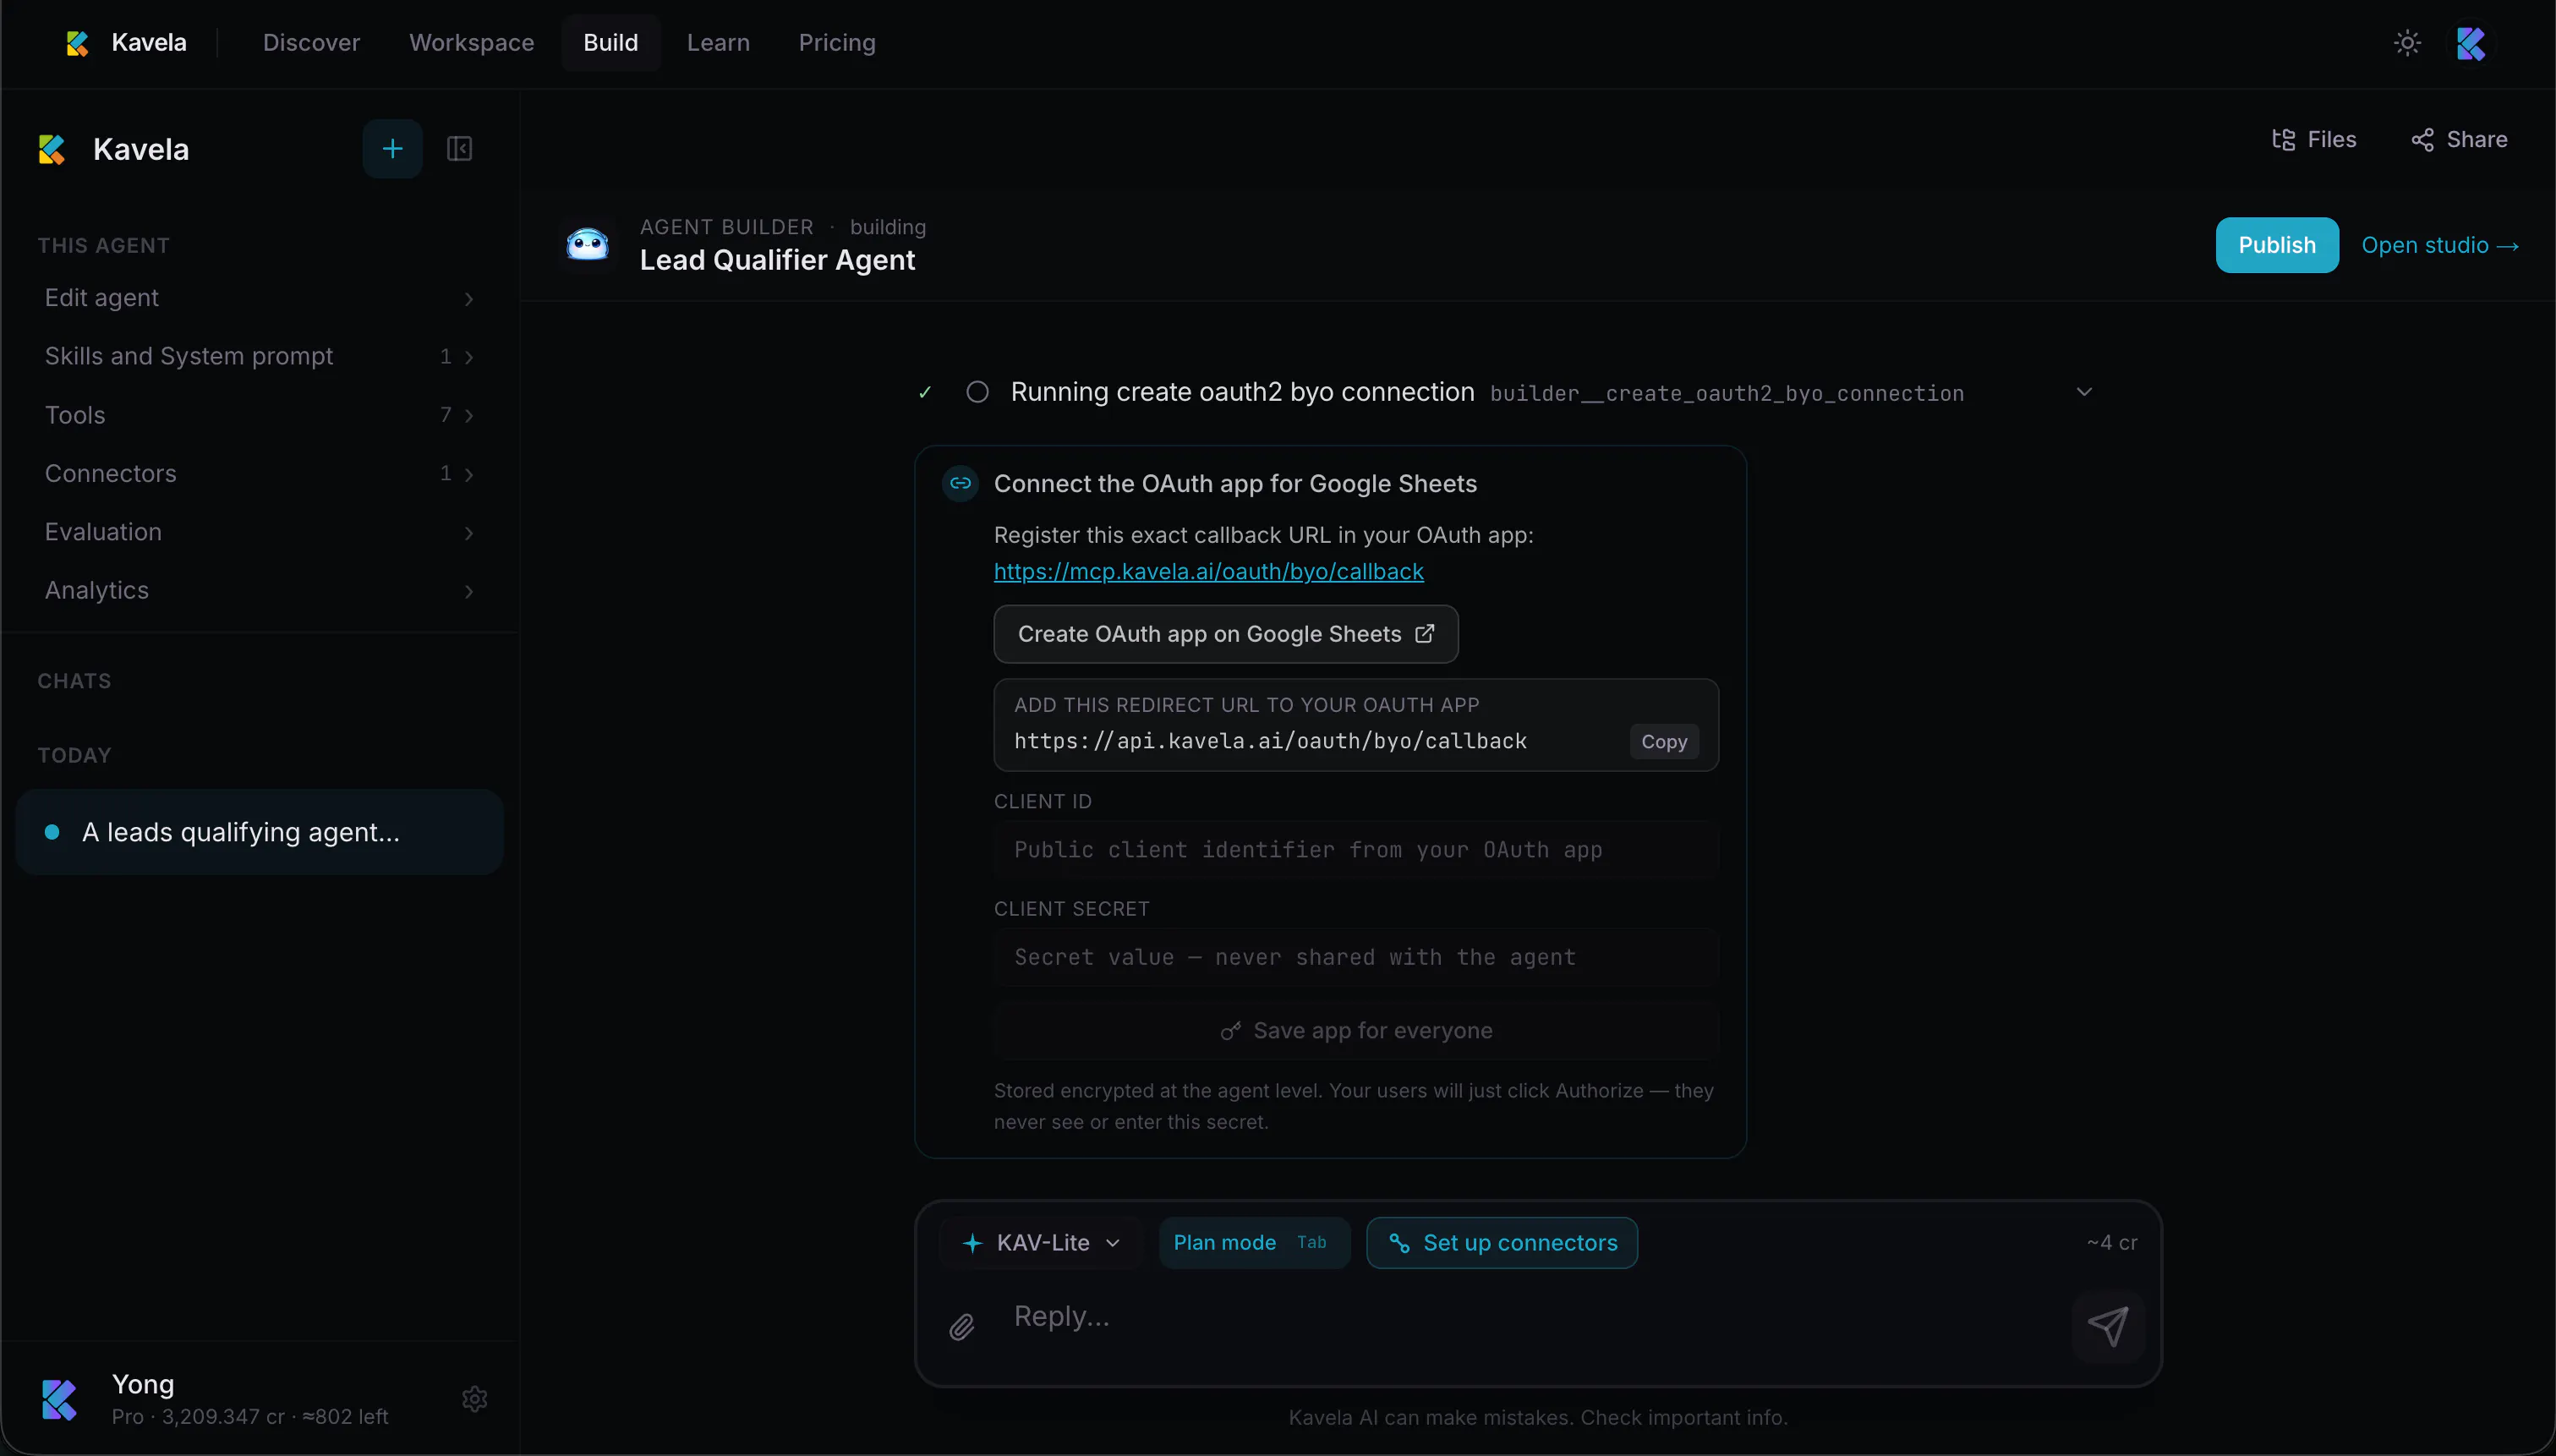Expand the Evaluation section
The image size is (2556, 1456).
pos(259,532)
